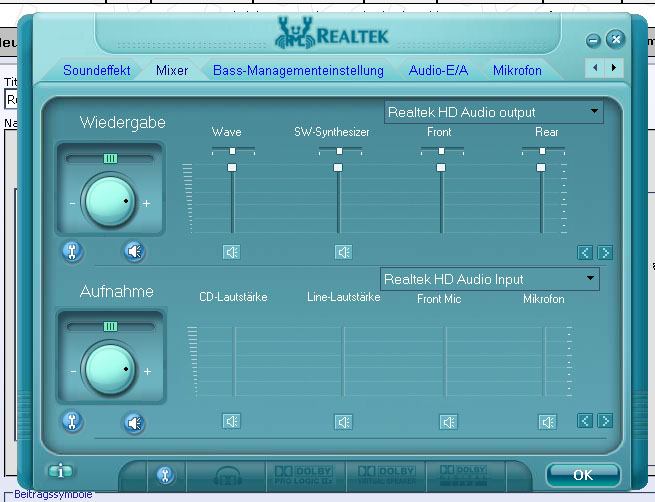Click the Wiedergabe volume knob
Screen dimensions: 655x502
(x=109, y=202)
